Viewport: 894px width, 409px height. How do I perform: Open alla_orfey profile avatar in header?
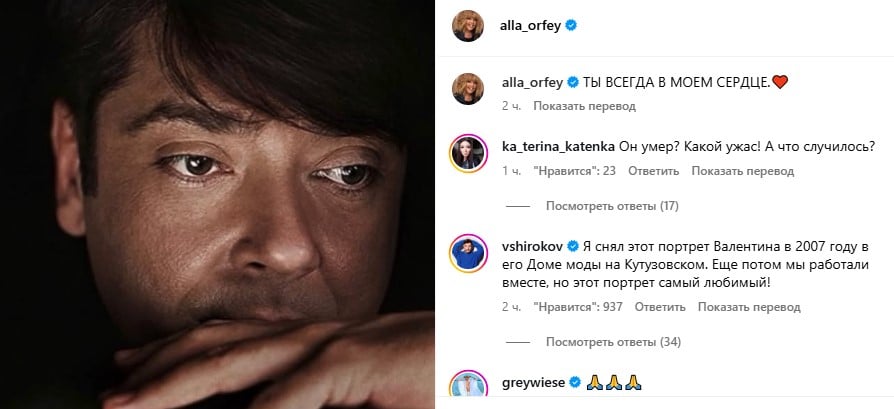point(468,26)
